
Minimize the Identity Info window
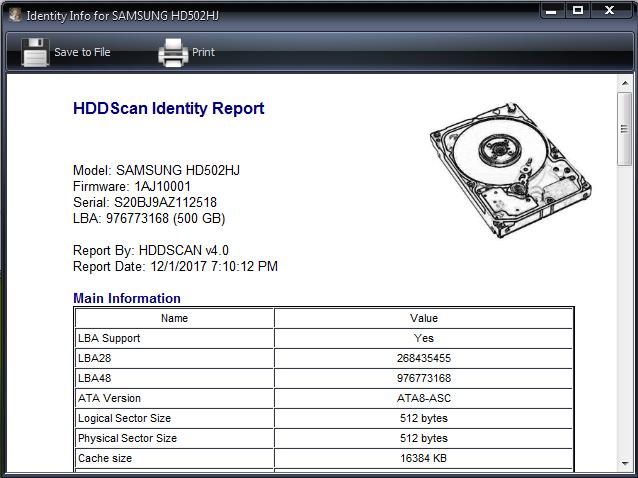[555, 11]
